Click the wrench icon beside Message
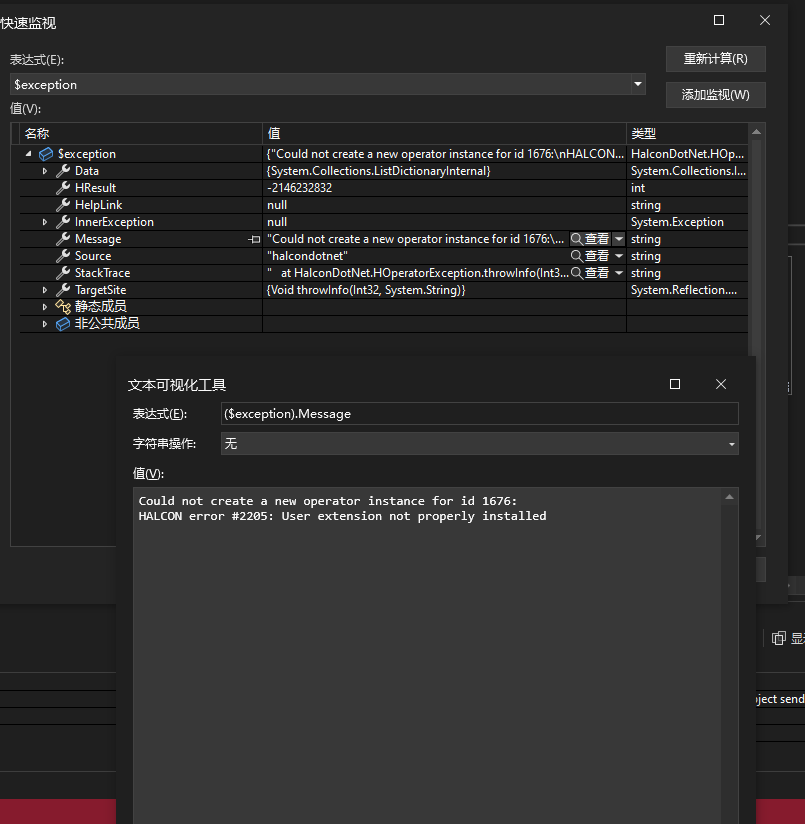805x824 pixels. pyautogui.click(x=63, y=239)
